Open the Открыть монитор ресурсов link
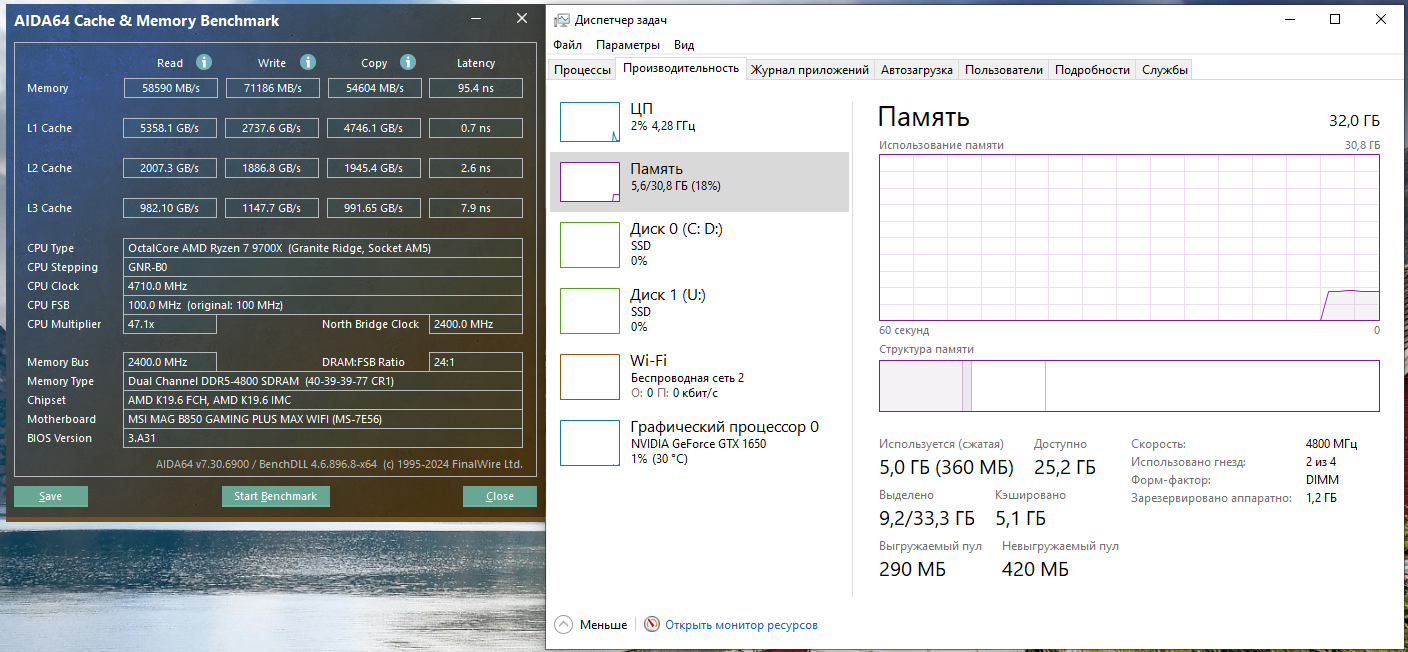1408x652 pixels. point(741,625)
